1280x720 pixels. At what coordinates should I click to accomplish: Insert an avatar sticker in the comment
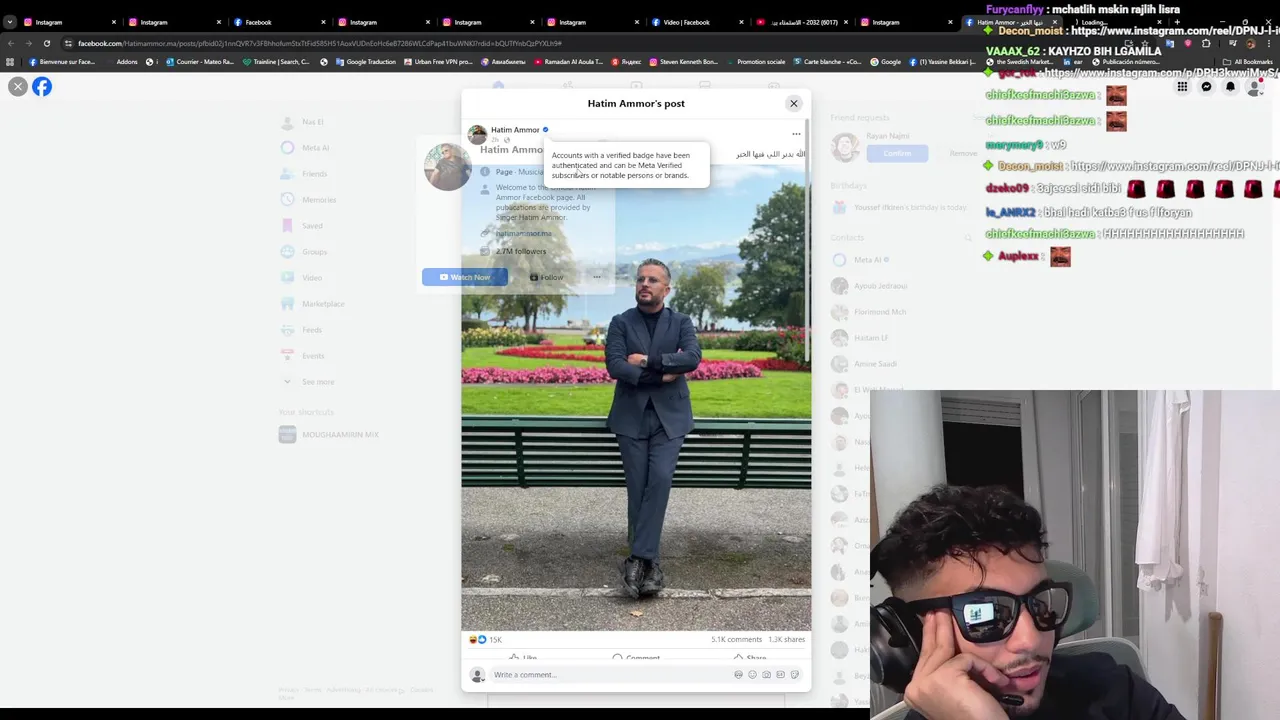(x=739, y=675)
